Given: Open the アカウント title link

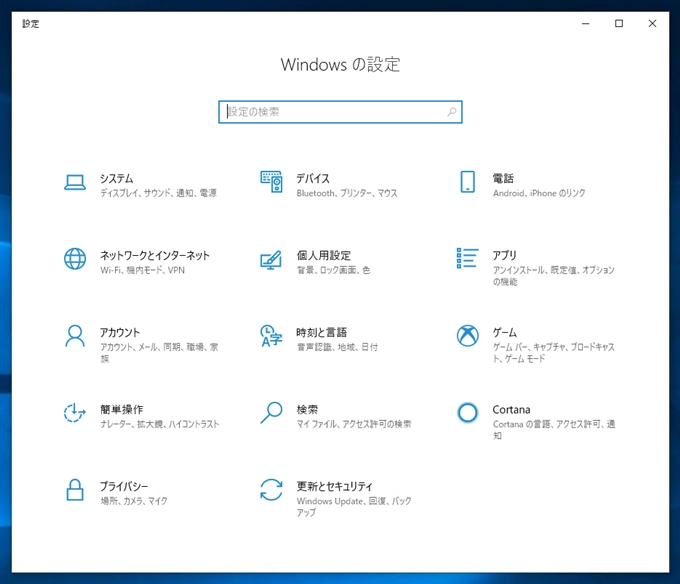Looking at the screenshot, I should (120, 333).
